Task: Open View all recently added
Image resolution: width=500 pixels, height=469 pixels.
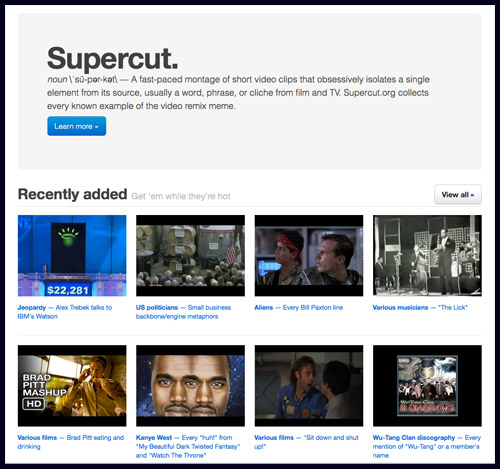Action: point(458,195)
